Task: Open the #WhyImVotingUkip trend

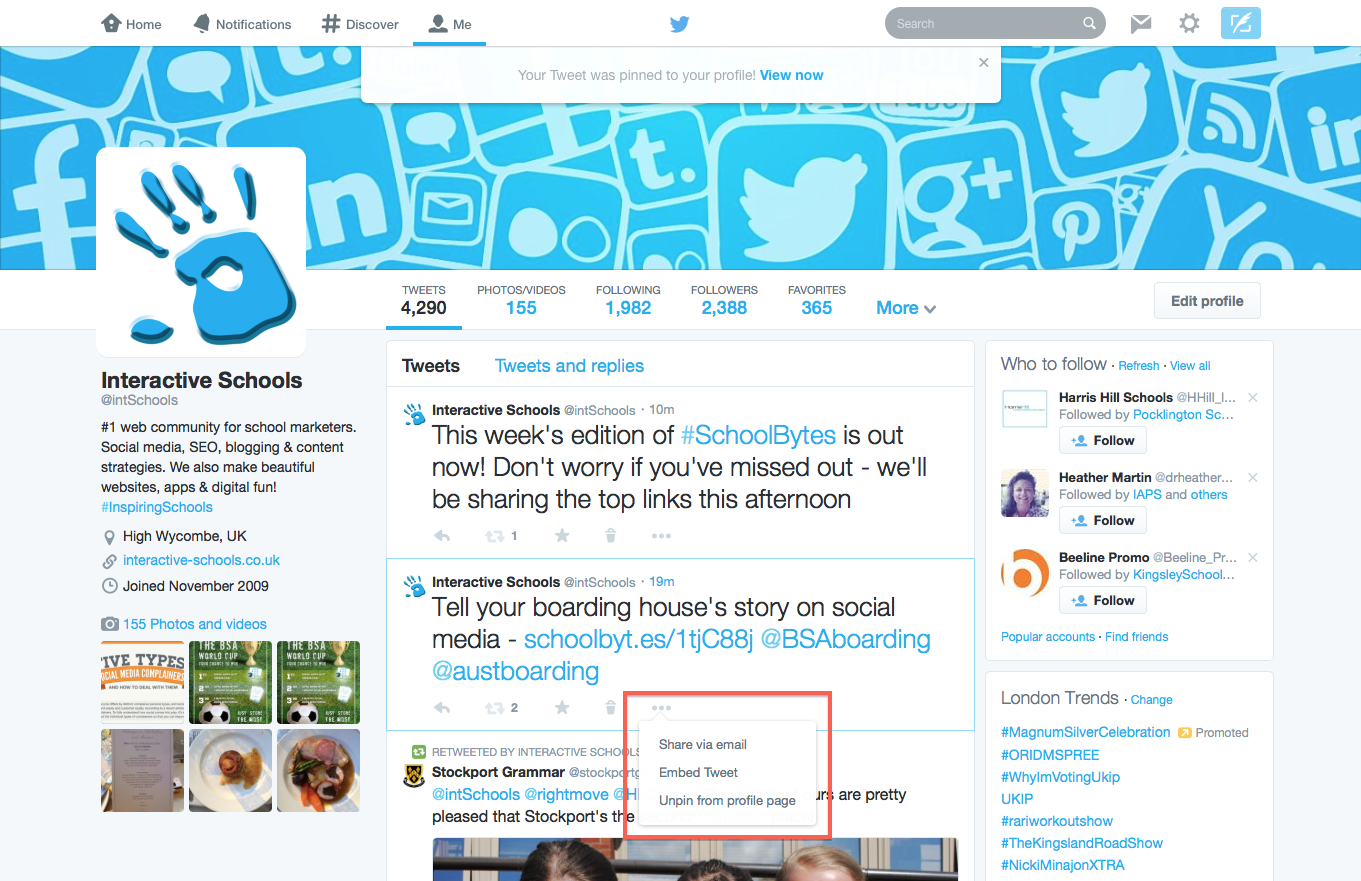Action: tap(1060, 777)
